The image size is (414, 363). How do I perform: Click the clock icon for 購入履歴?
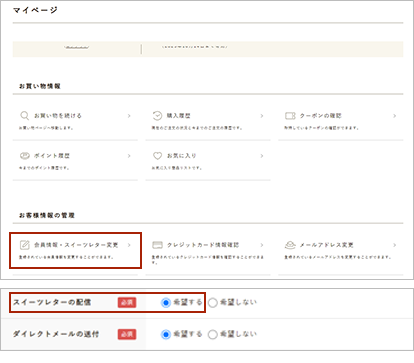pos(157,116)
